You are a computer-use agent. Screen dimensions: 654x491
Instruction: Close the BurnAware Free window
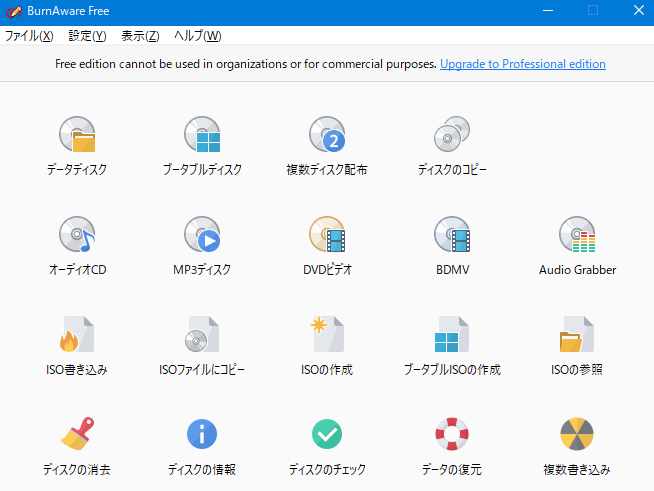click(x=639, y=10)
